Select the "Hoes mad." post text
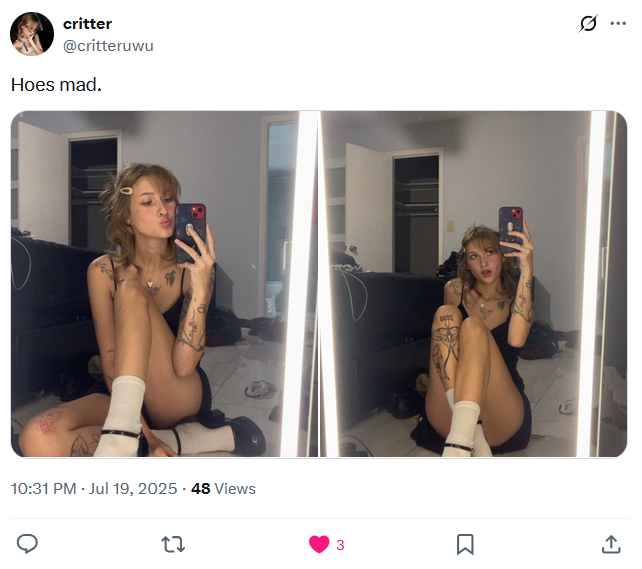This screenshot has height=569, width=642. [x=56, y=85]
